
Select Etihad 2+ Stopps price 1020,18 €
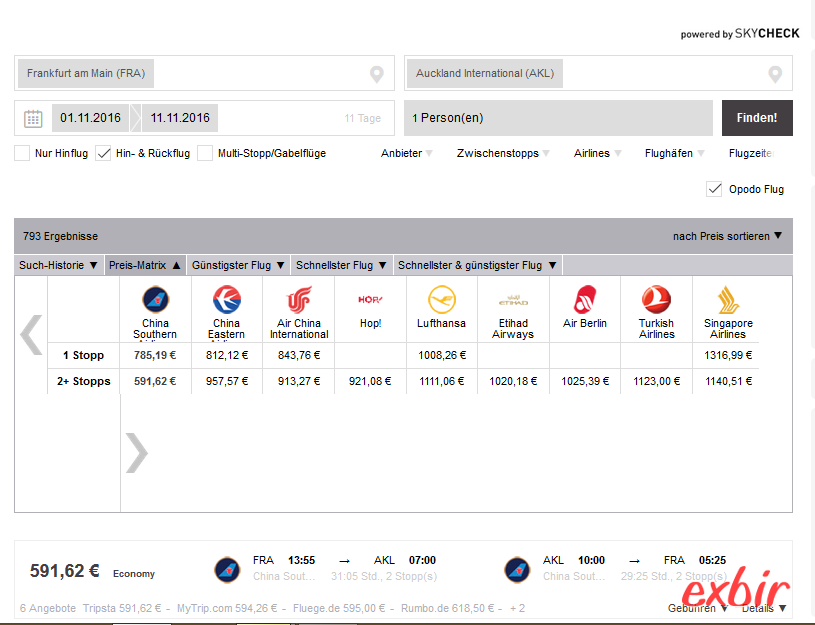click(x=513, y=381)
